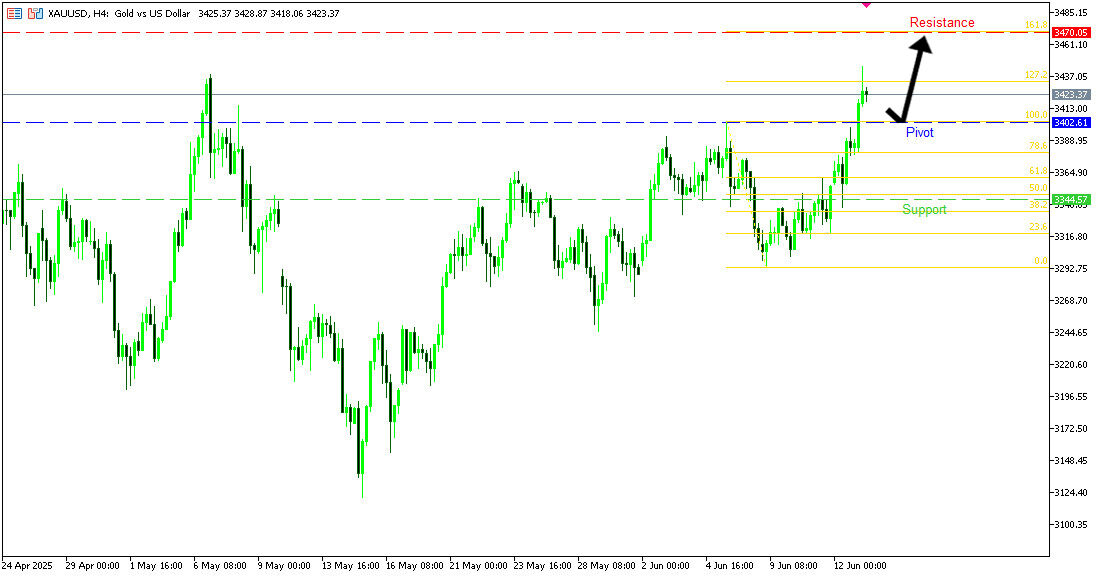Click the magenta triangle marker at top

866,4
